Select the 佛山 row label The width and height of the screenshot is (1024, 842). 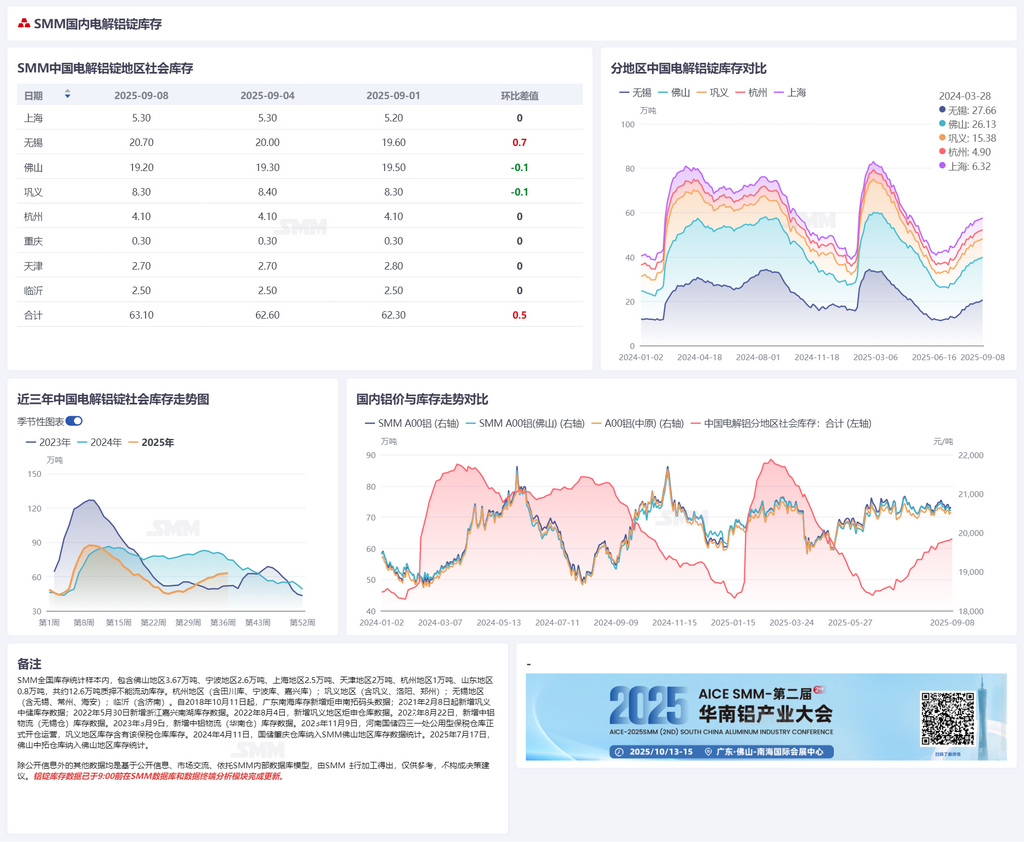pos(33,167)
